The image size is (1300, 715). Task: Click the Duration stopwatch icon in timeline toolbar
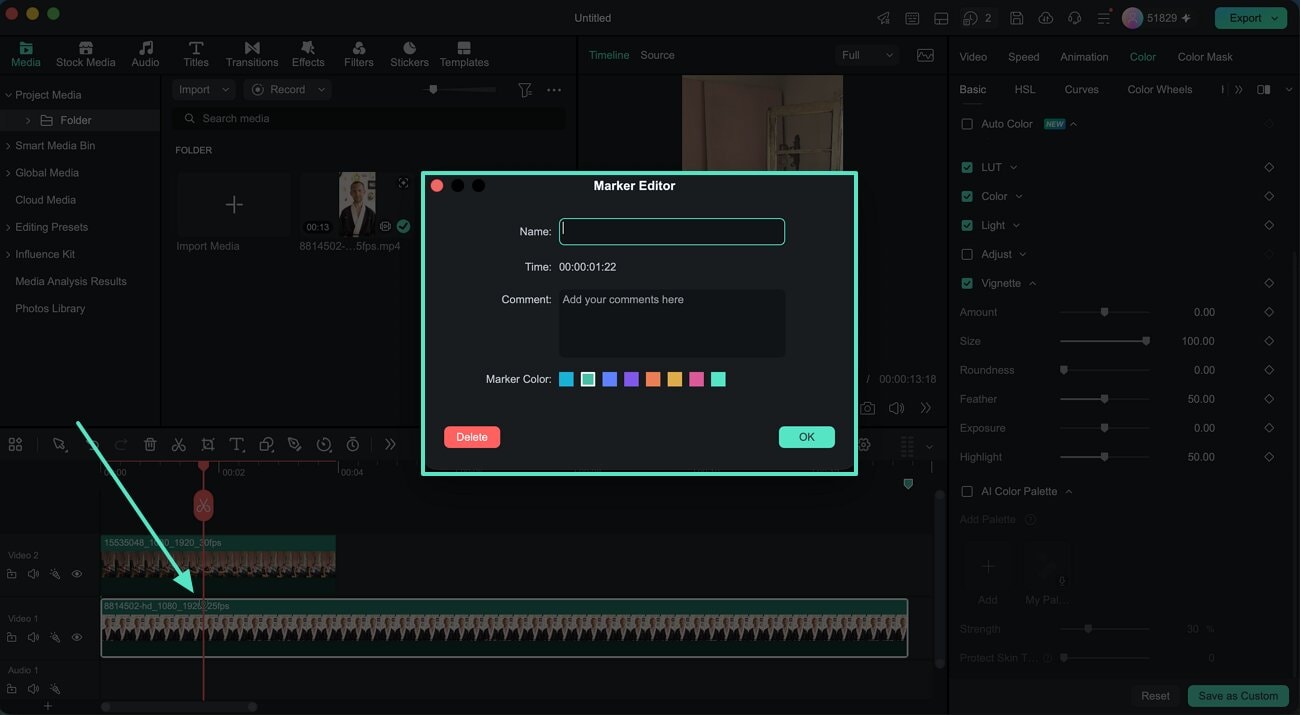pos(353,444)
